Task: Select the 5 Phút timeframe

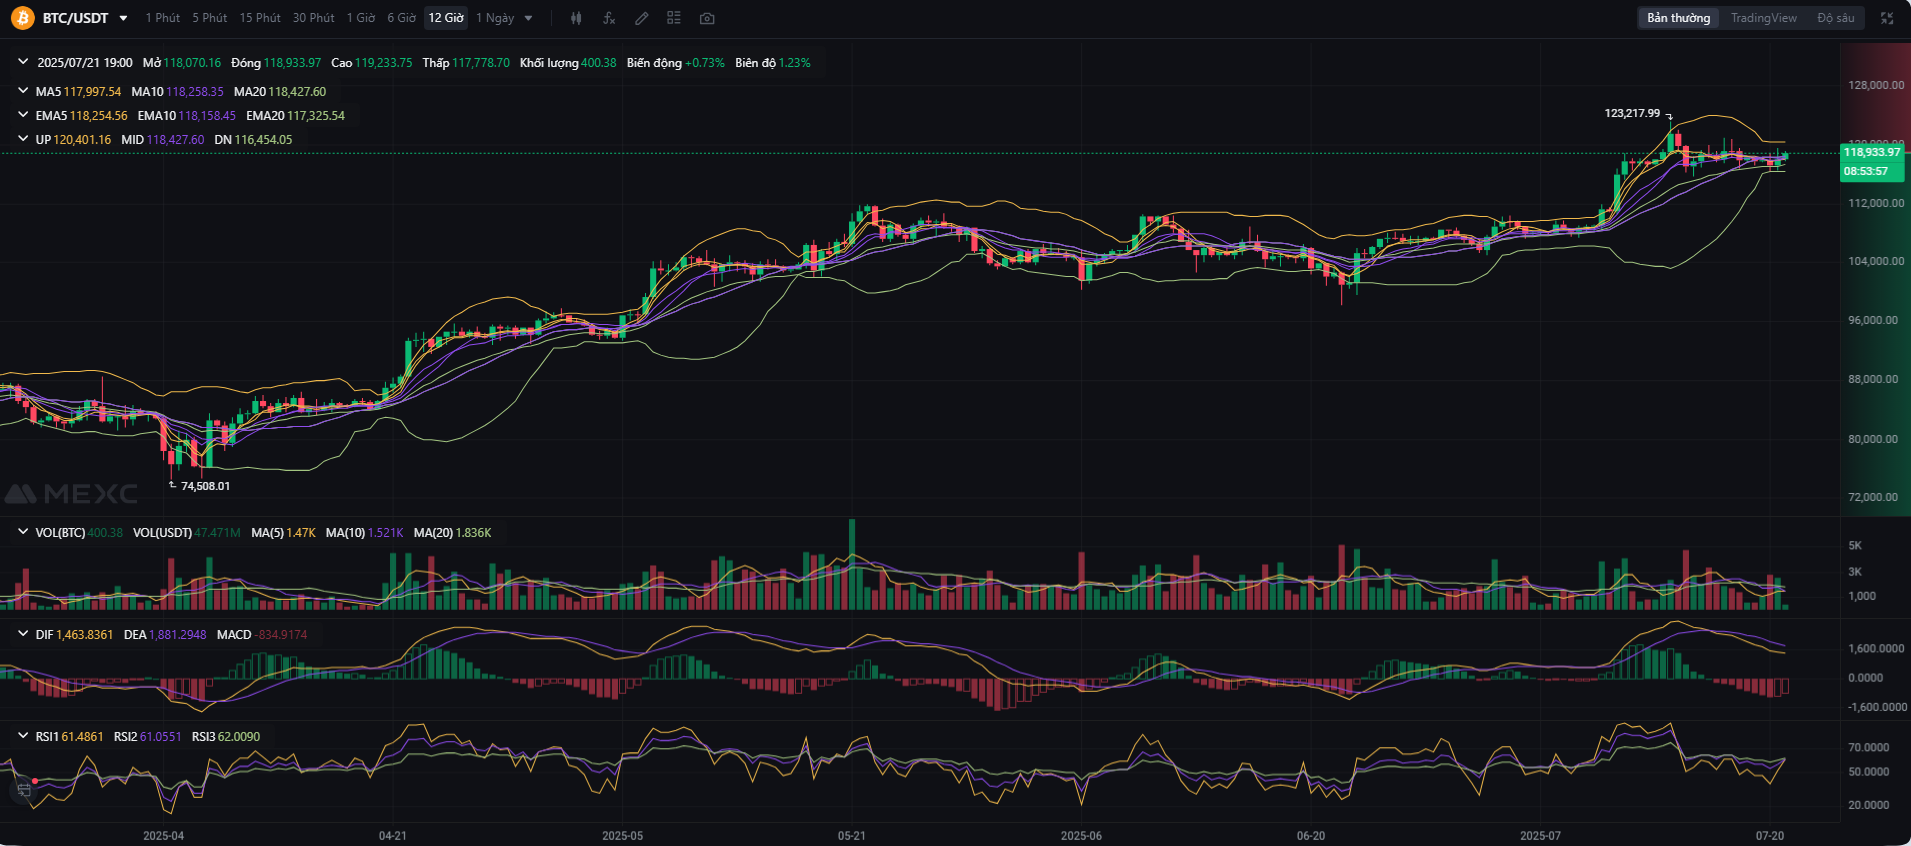Action: click(210, 18)
